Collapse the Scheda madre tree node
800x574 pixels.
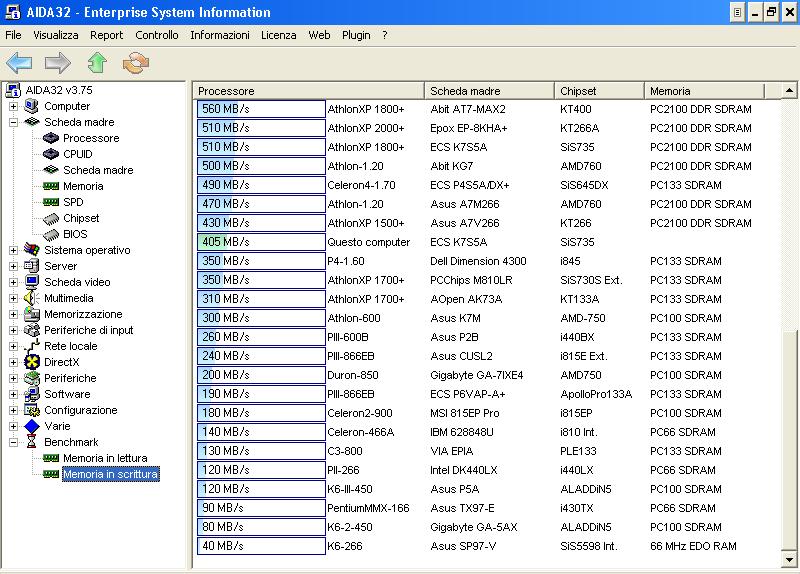click(13, 122)
